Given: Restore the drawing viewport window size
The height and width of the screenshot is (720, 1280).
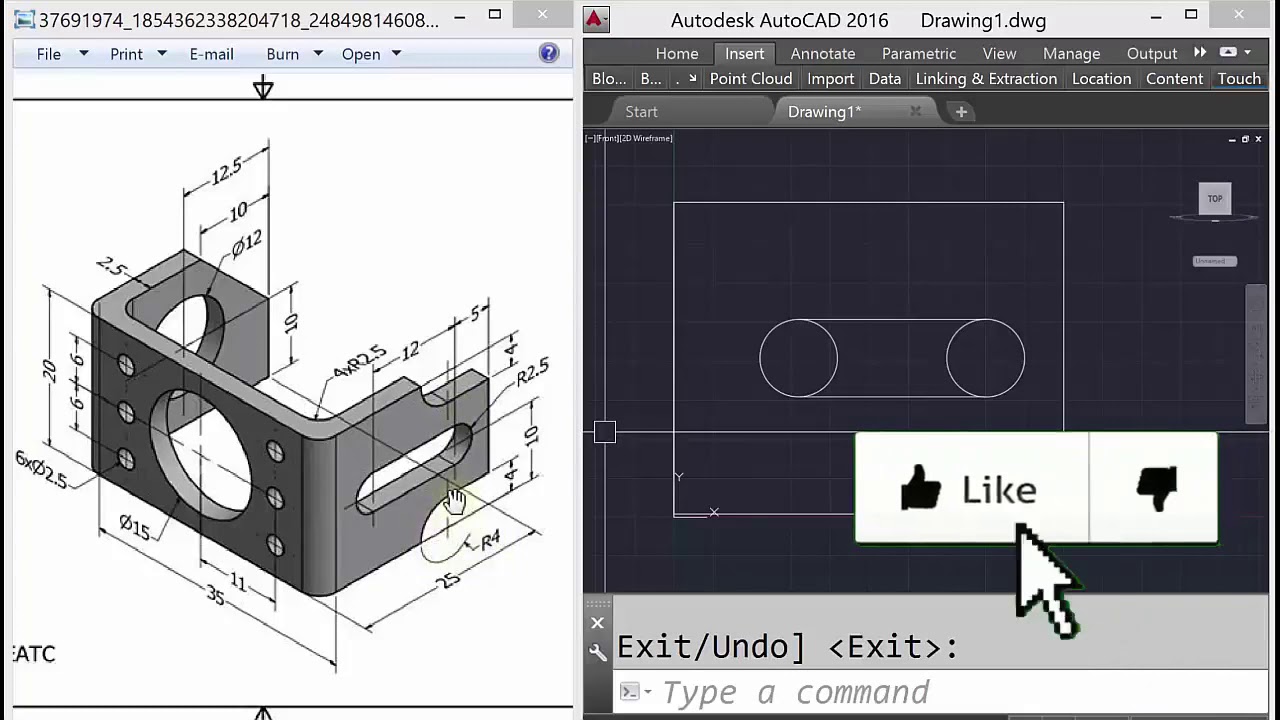Looking at the screenshot, I should click(1245, 139).
